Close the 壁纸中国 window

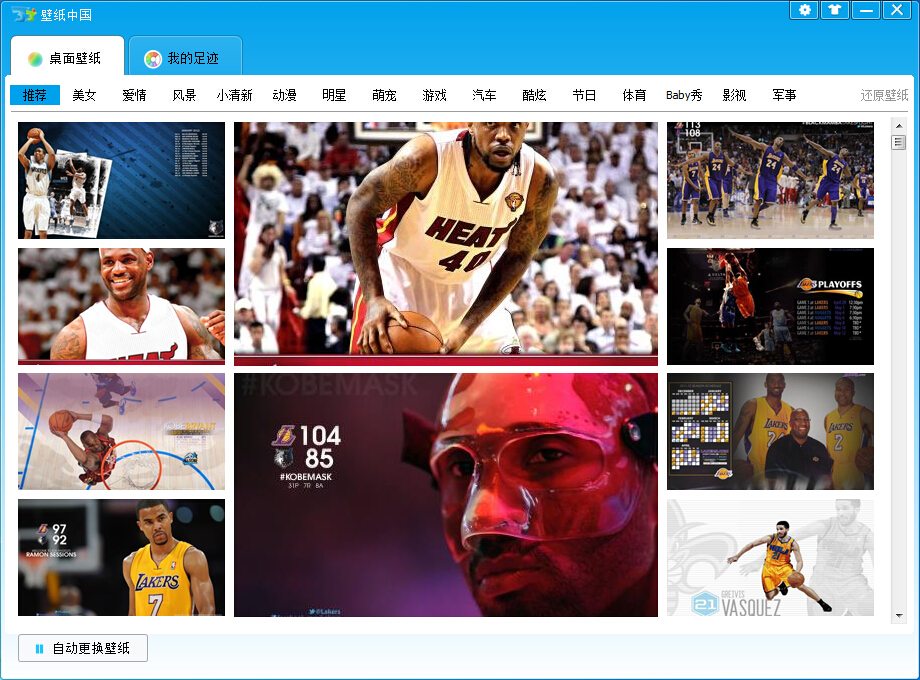pyautogui.click(x=897, y=10)
